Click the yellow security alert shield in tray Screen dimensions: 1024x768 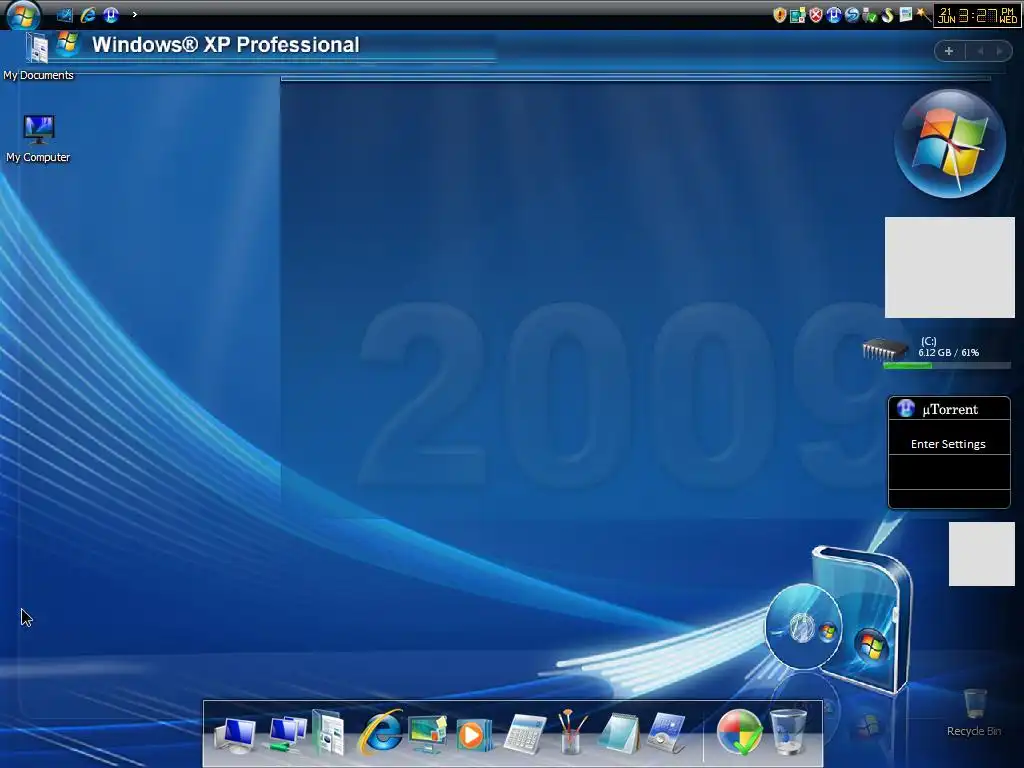(x=779, y=15)
